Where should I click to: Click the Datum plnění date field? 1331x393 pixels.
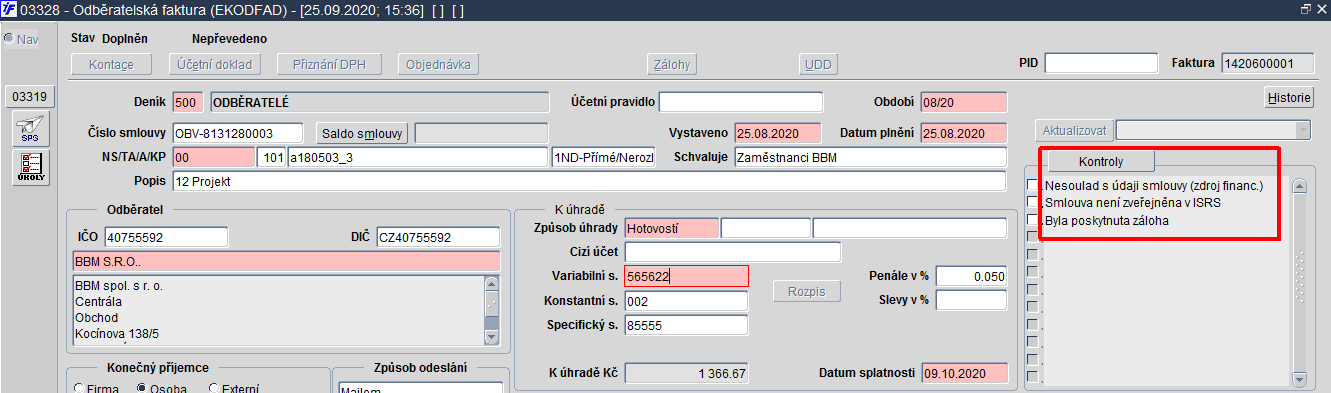click(963, 133)
